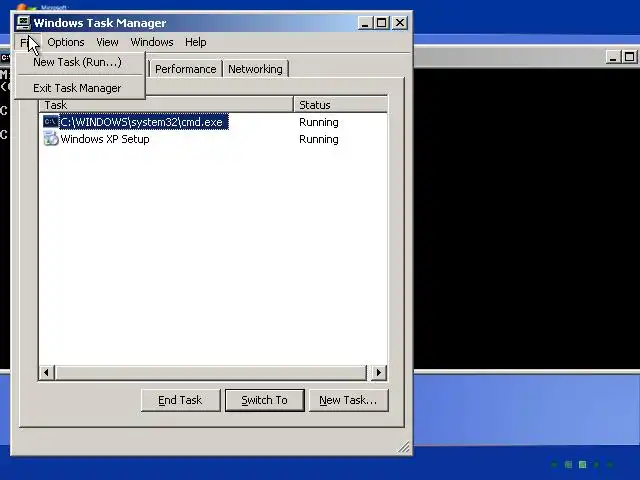Click the Task Manager title bar icon
The height and width of the screenshot is (480, 640).
24,22
